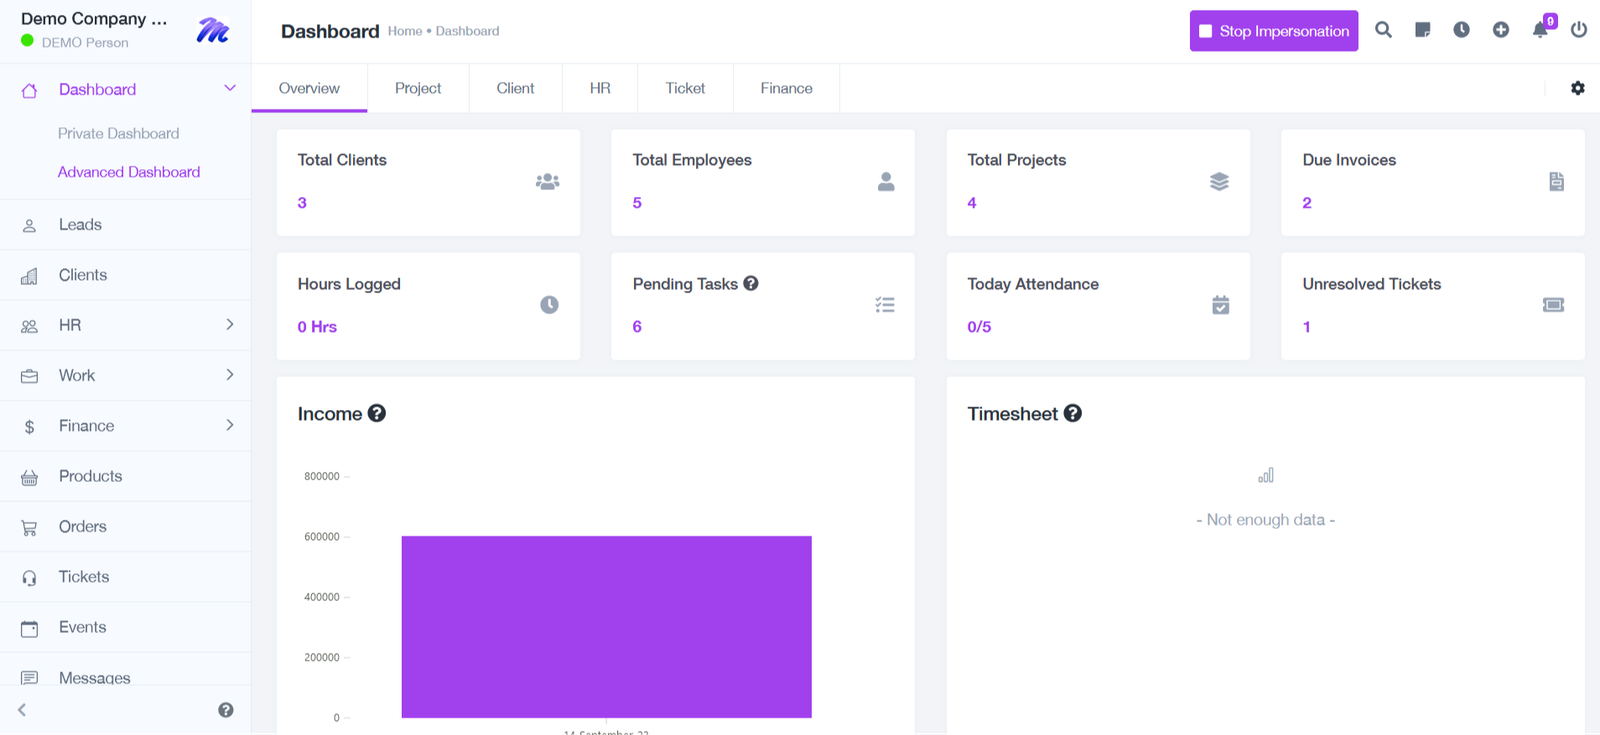Click help icon beside Income heading
1600x735 pixels.
(x=377, y=413)
